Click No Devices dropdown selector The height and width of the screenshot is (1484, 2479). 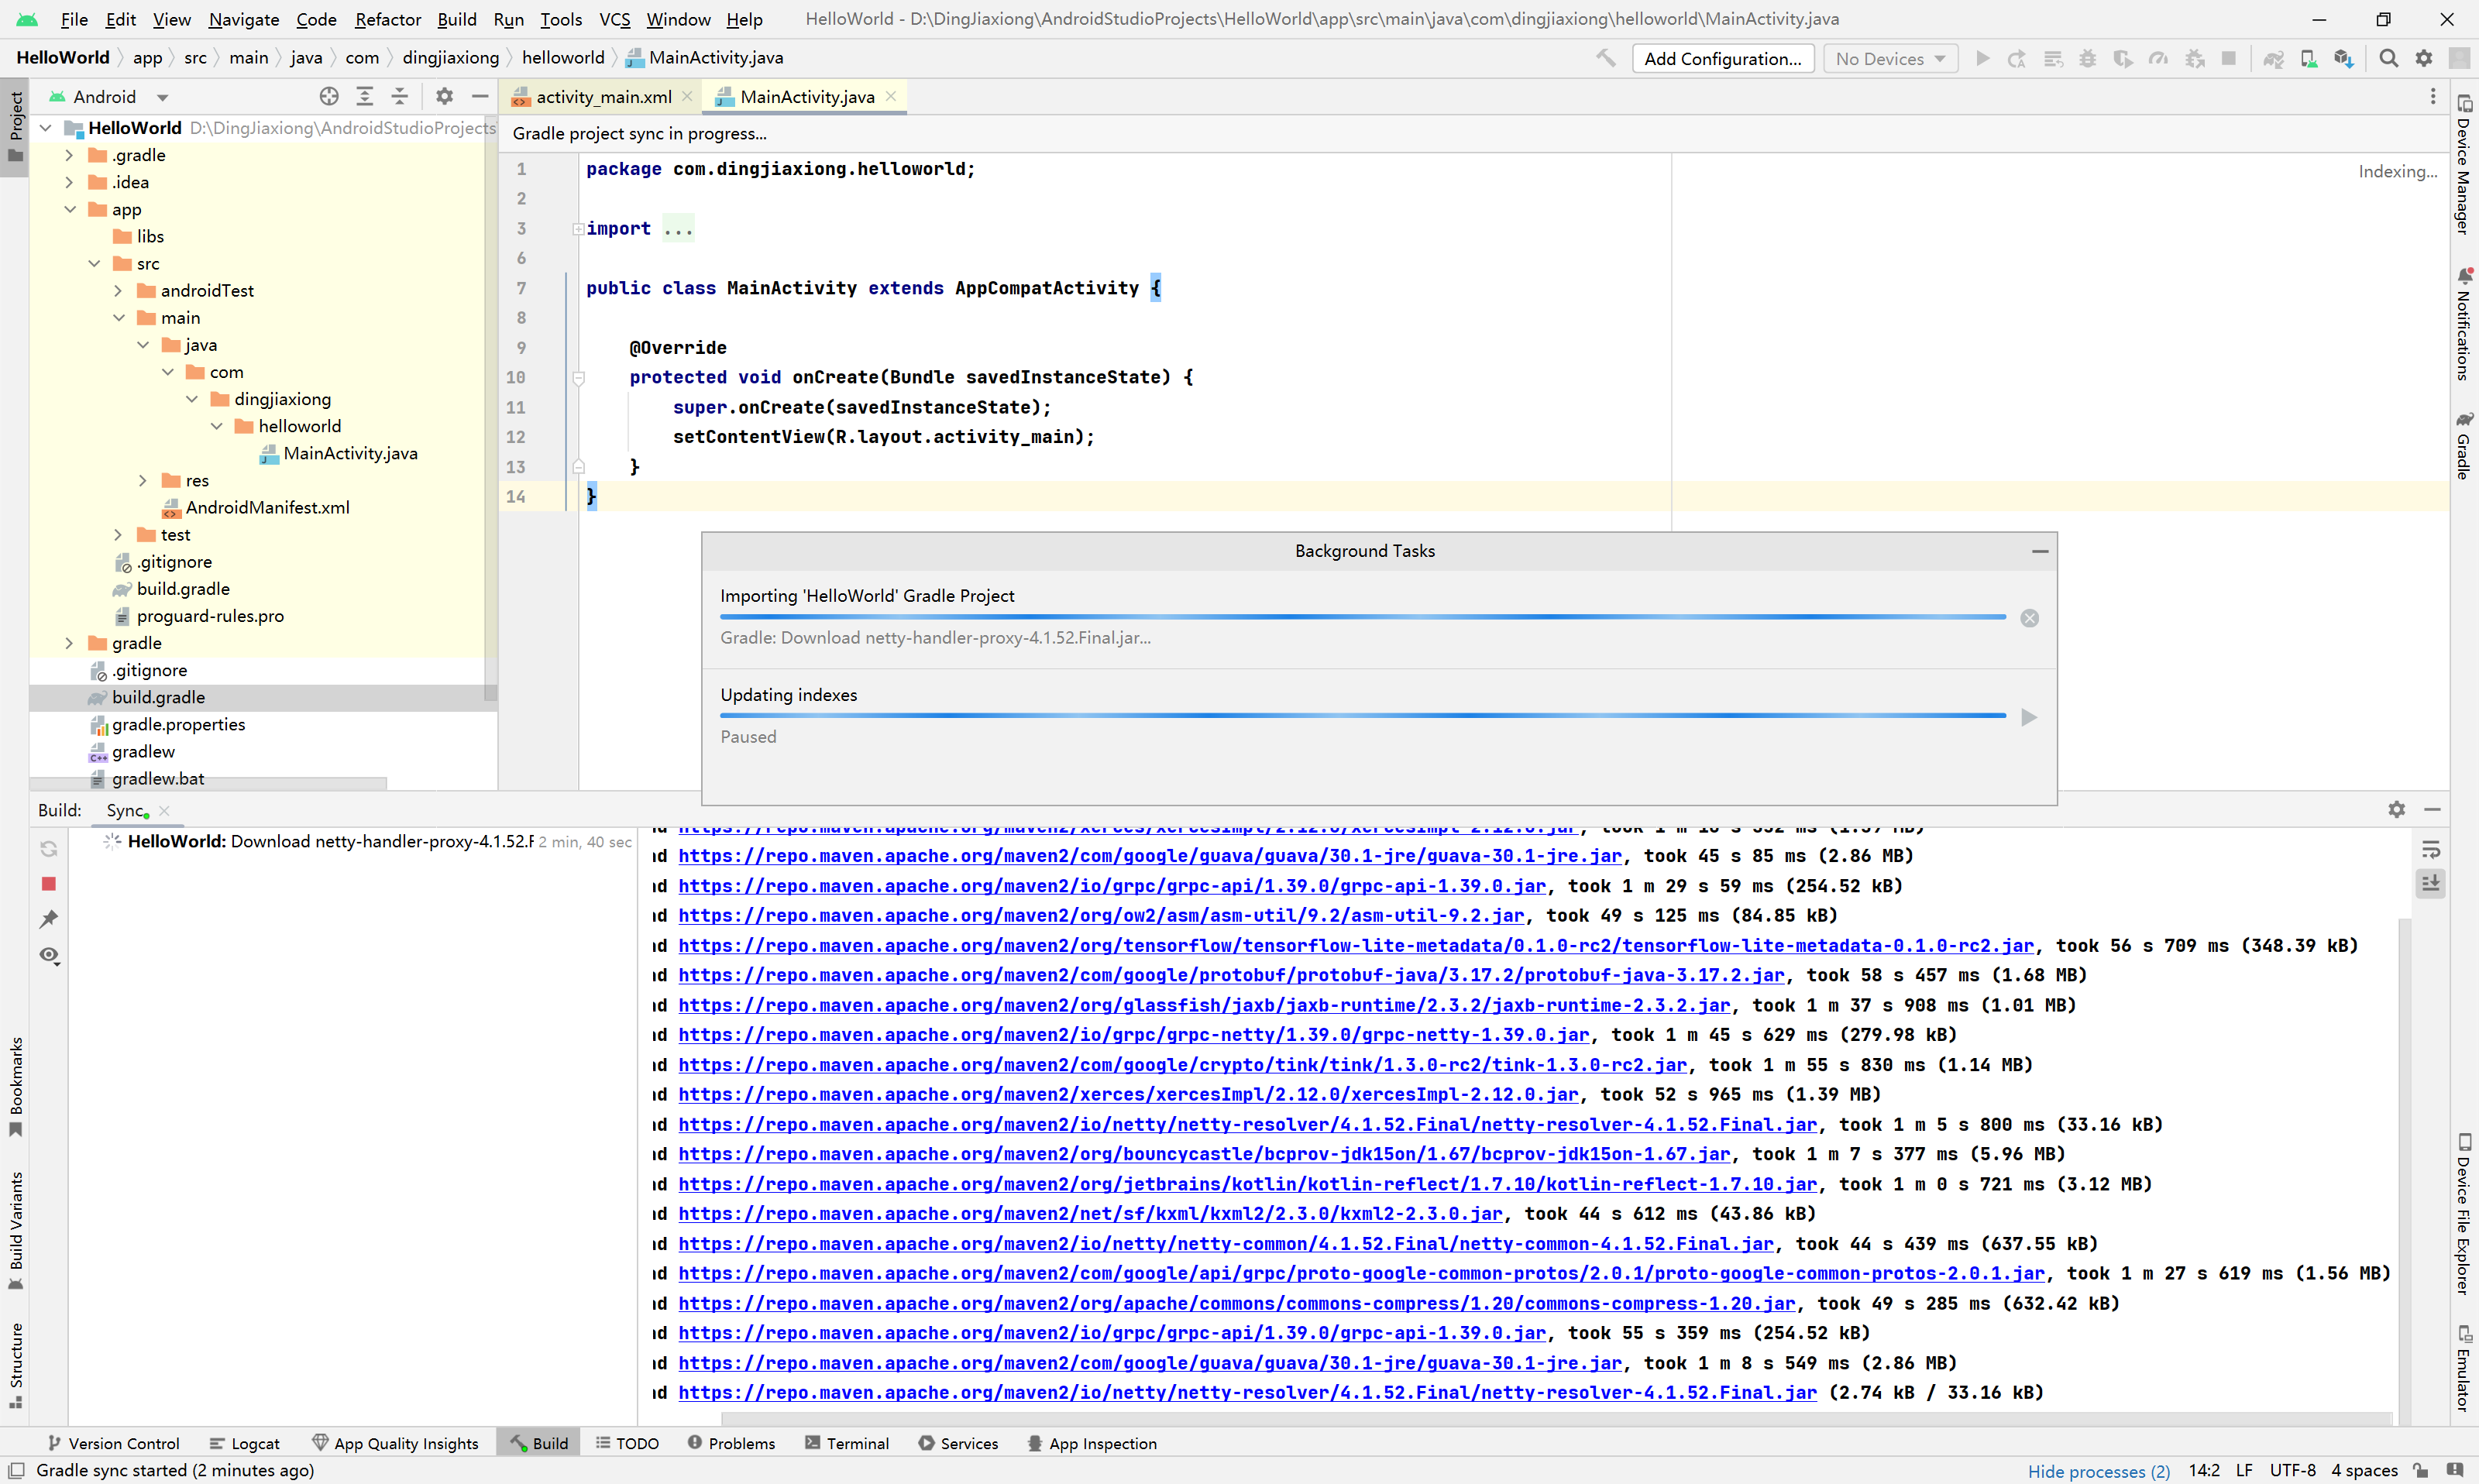(1889, 58)
